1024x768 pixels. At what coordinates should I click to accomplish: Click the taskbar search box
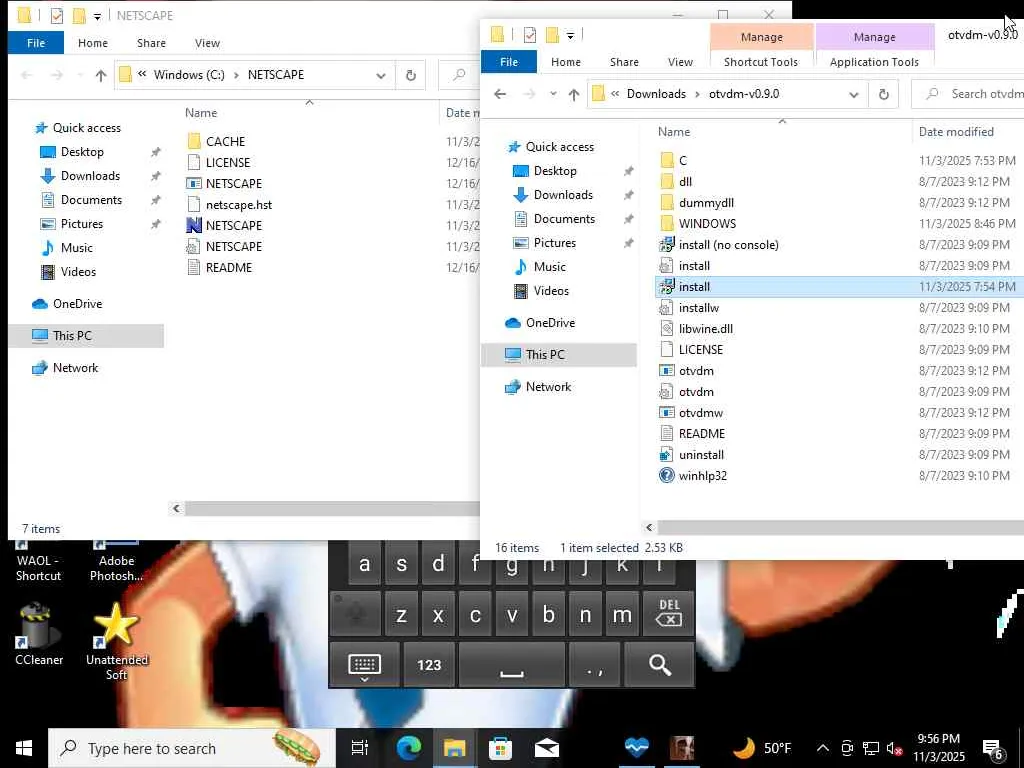coord(191,748)
